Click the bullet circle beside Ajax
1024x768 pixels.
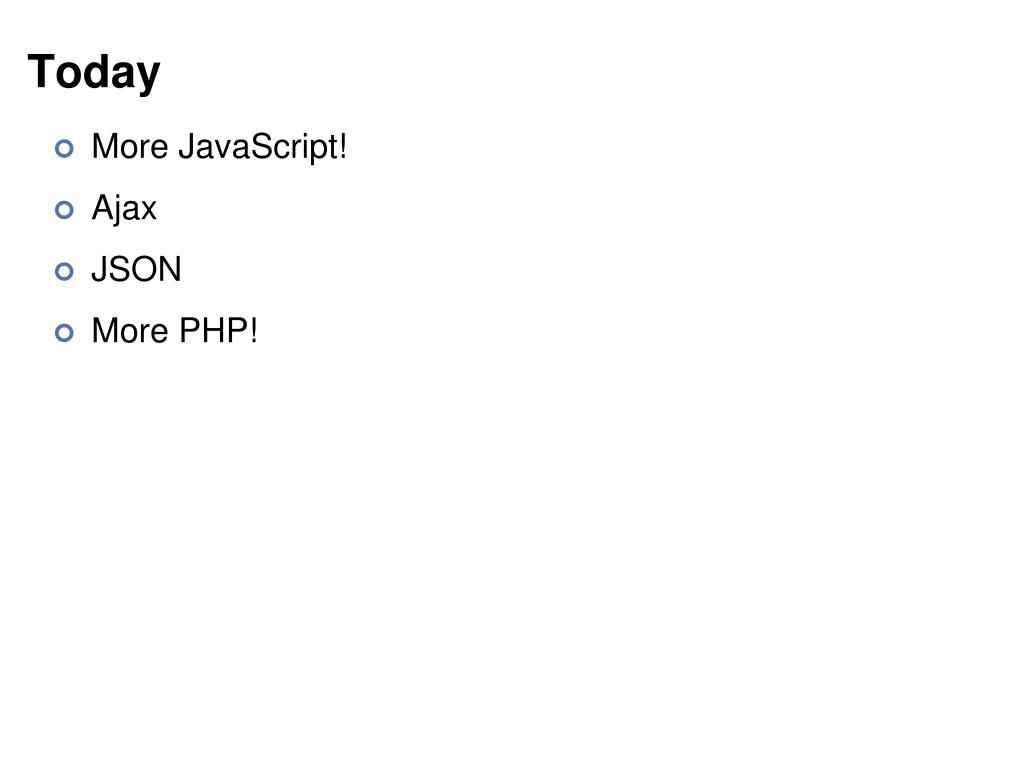[x=64, y=210]
